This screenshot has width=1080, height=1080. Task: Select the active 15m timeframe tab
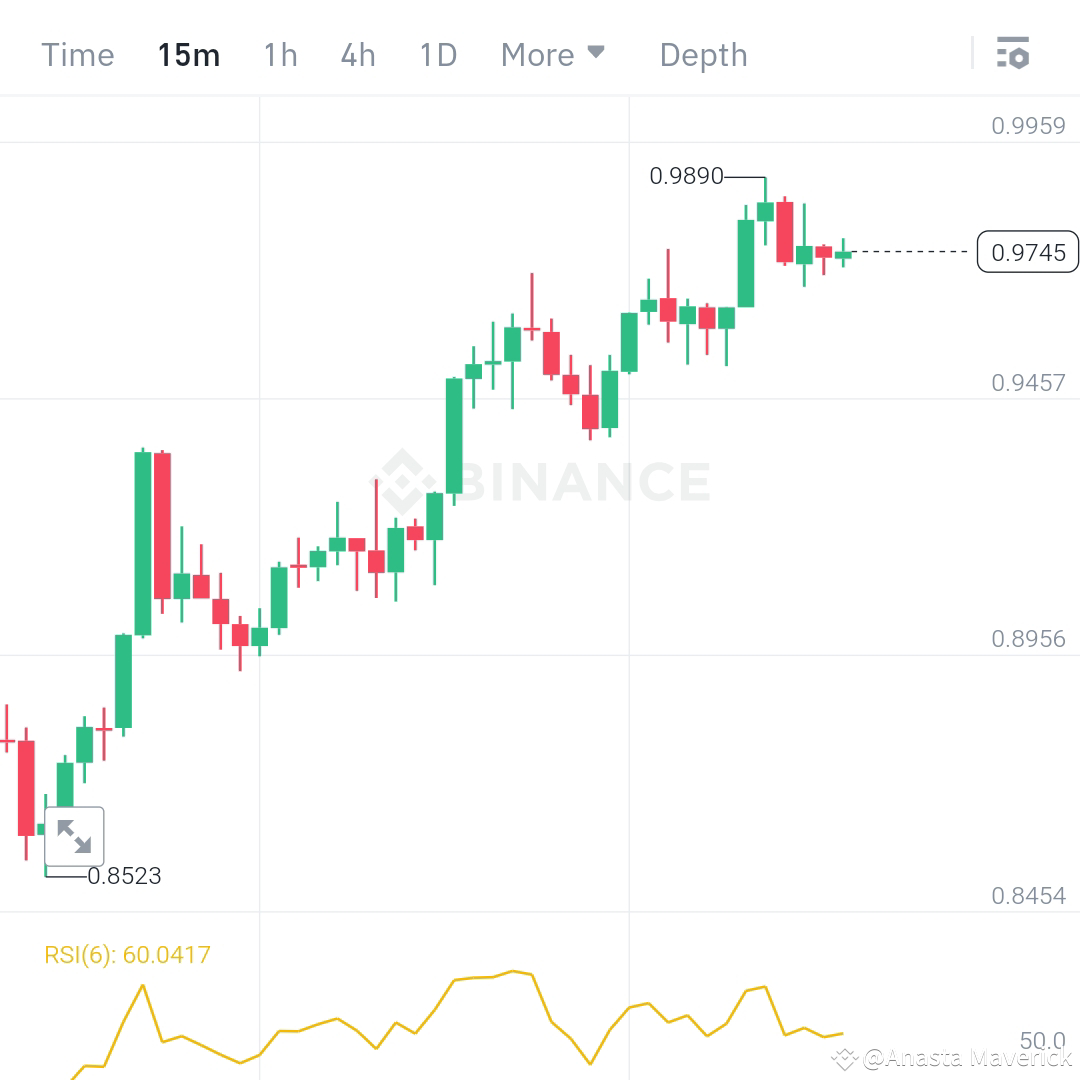click(x=189, y=55)
